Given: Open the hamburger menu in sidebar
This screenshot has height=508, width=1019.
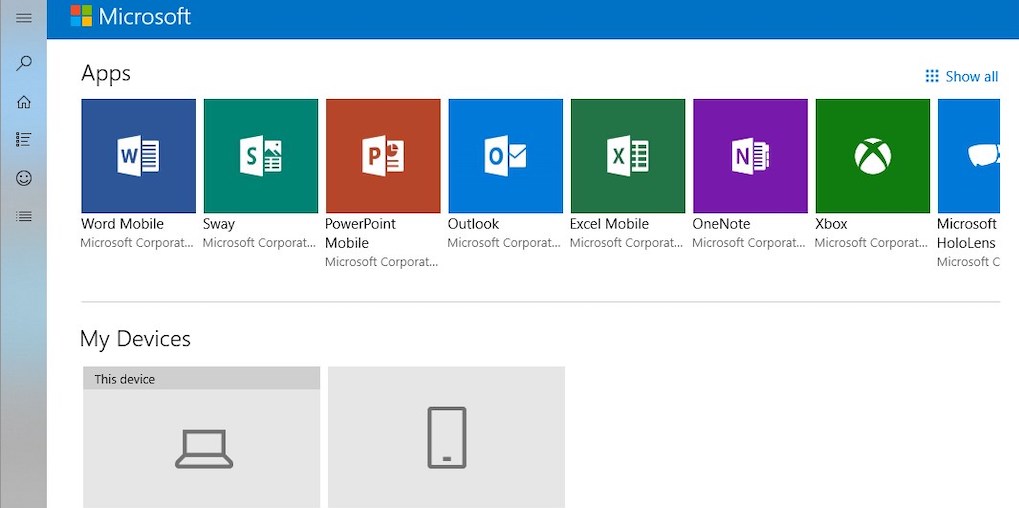Looking at the screenshot, I should click(x=24, y=18).
